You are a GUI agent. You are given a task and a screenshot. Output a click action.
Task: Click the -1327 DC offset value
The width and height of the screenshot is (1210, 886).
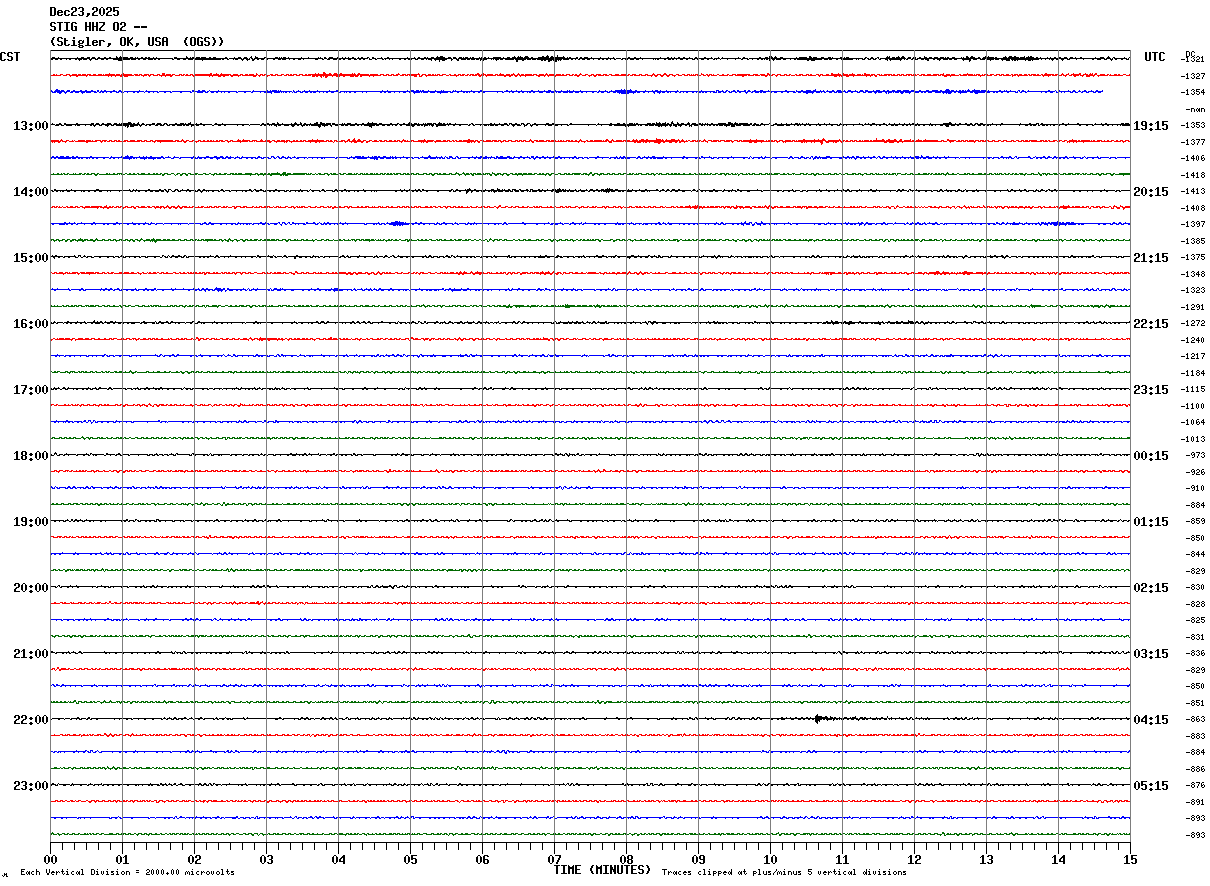tap(1193, 76)
